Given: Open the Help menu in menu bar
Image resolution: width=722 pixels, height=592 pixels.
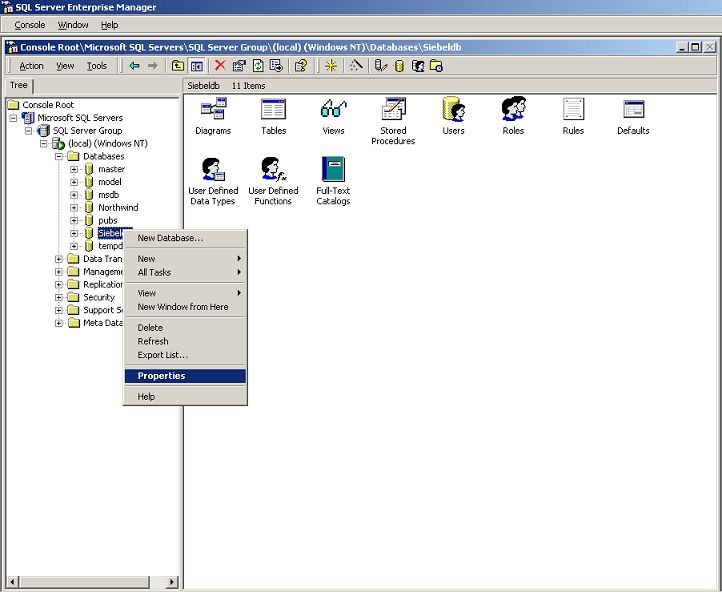Looking at the screenshot, I should point(110,25).
